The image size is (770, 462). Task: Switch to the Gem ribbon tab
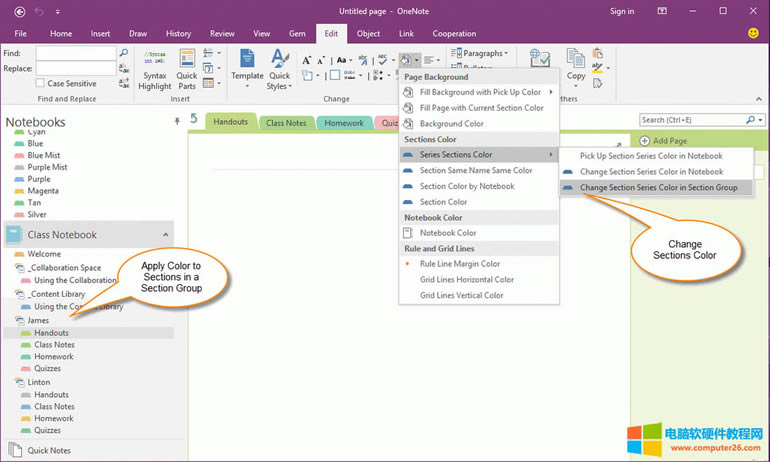coord(297,33)
